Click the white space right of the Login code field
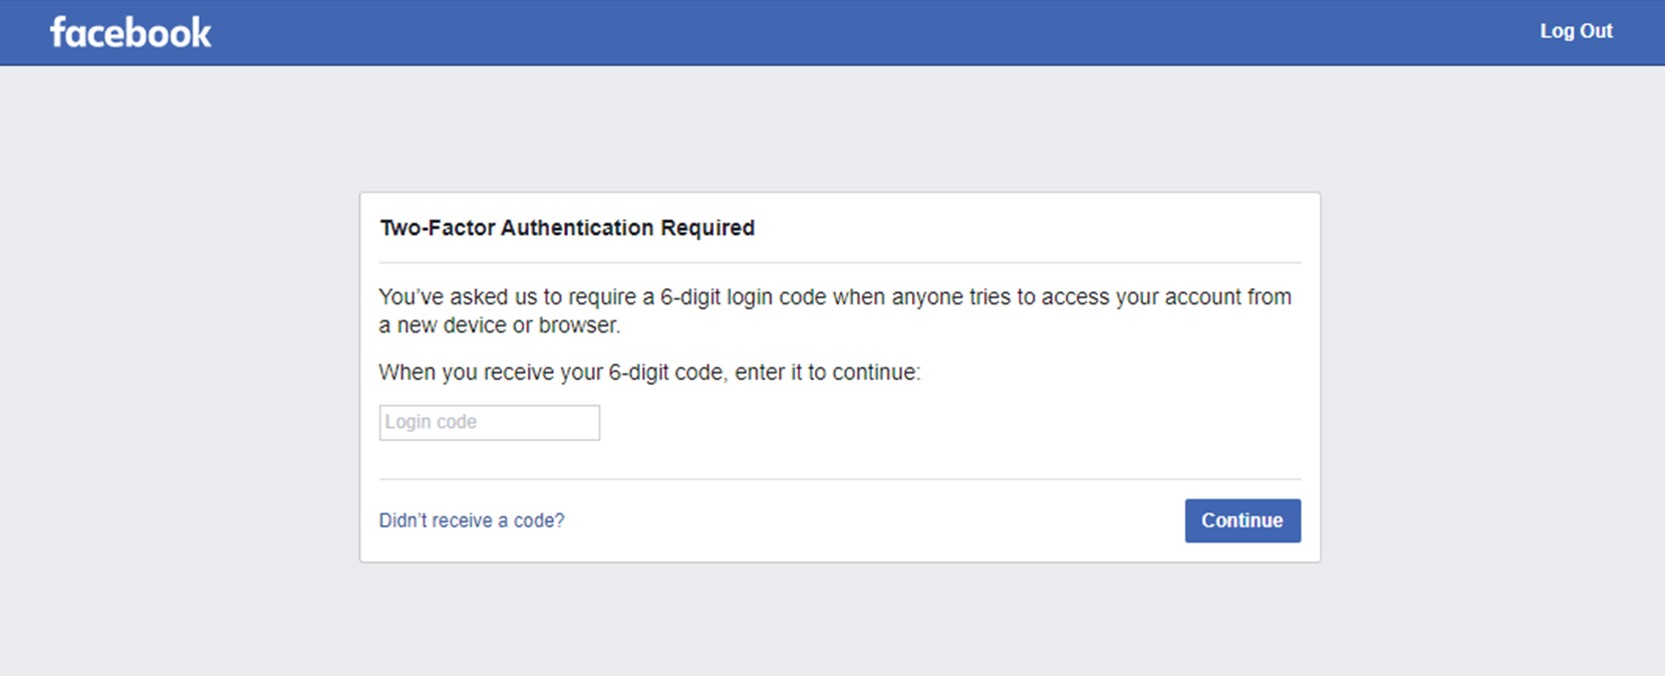Image resolution: width=1665 pixels, height=676 pixels. (950, 422)
